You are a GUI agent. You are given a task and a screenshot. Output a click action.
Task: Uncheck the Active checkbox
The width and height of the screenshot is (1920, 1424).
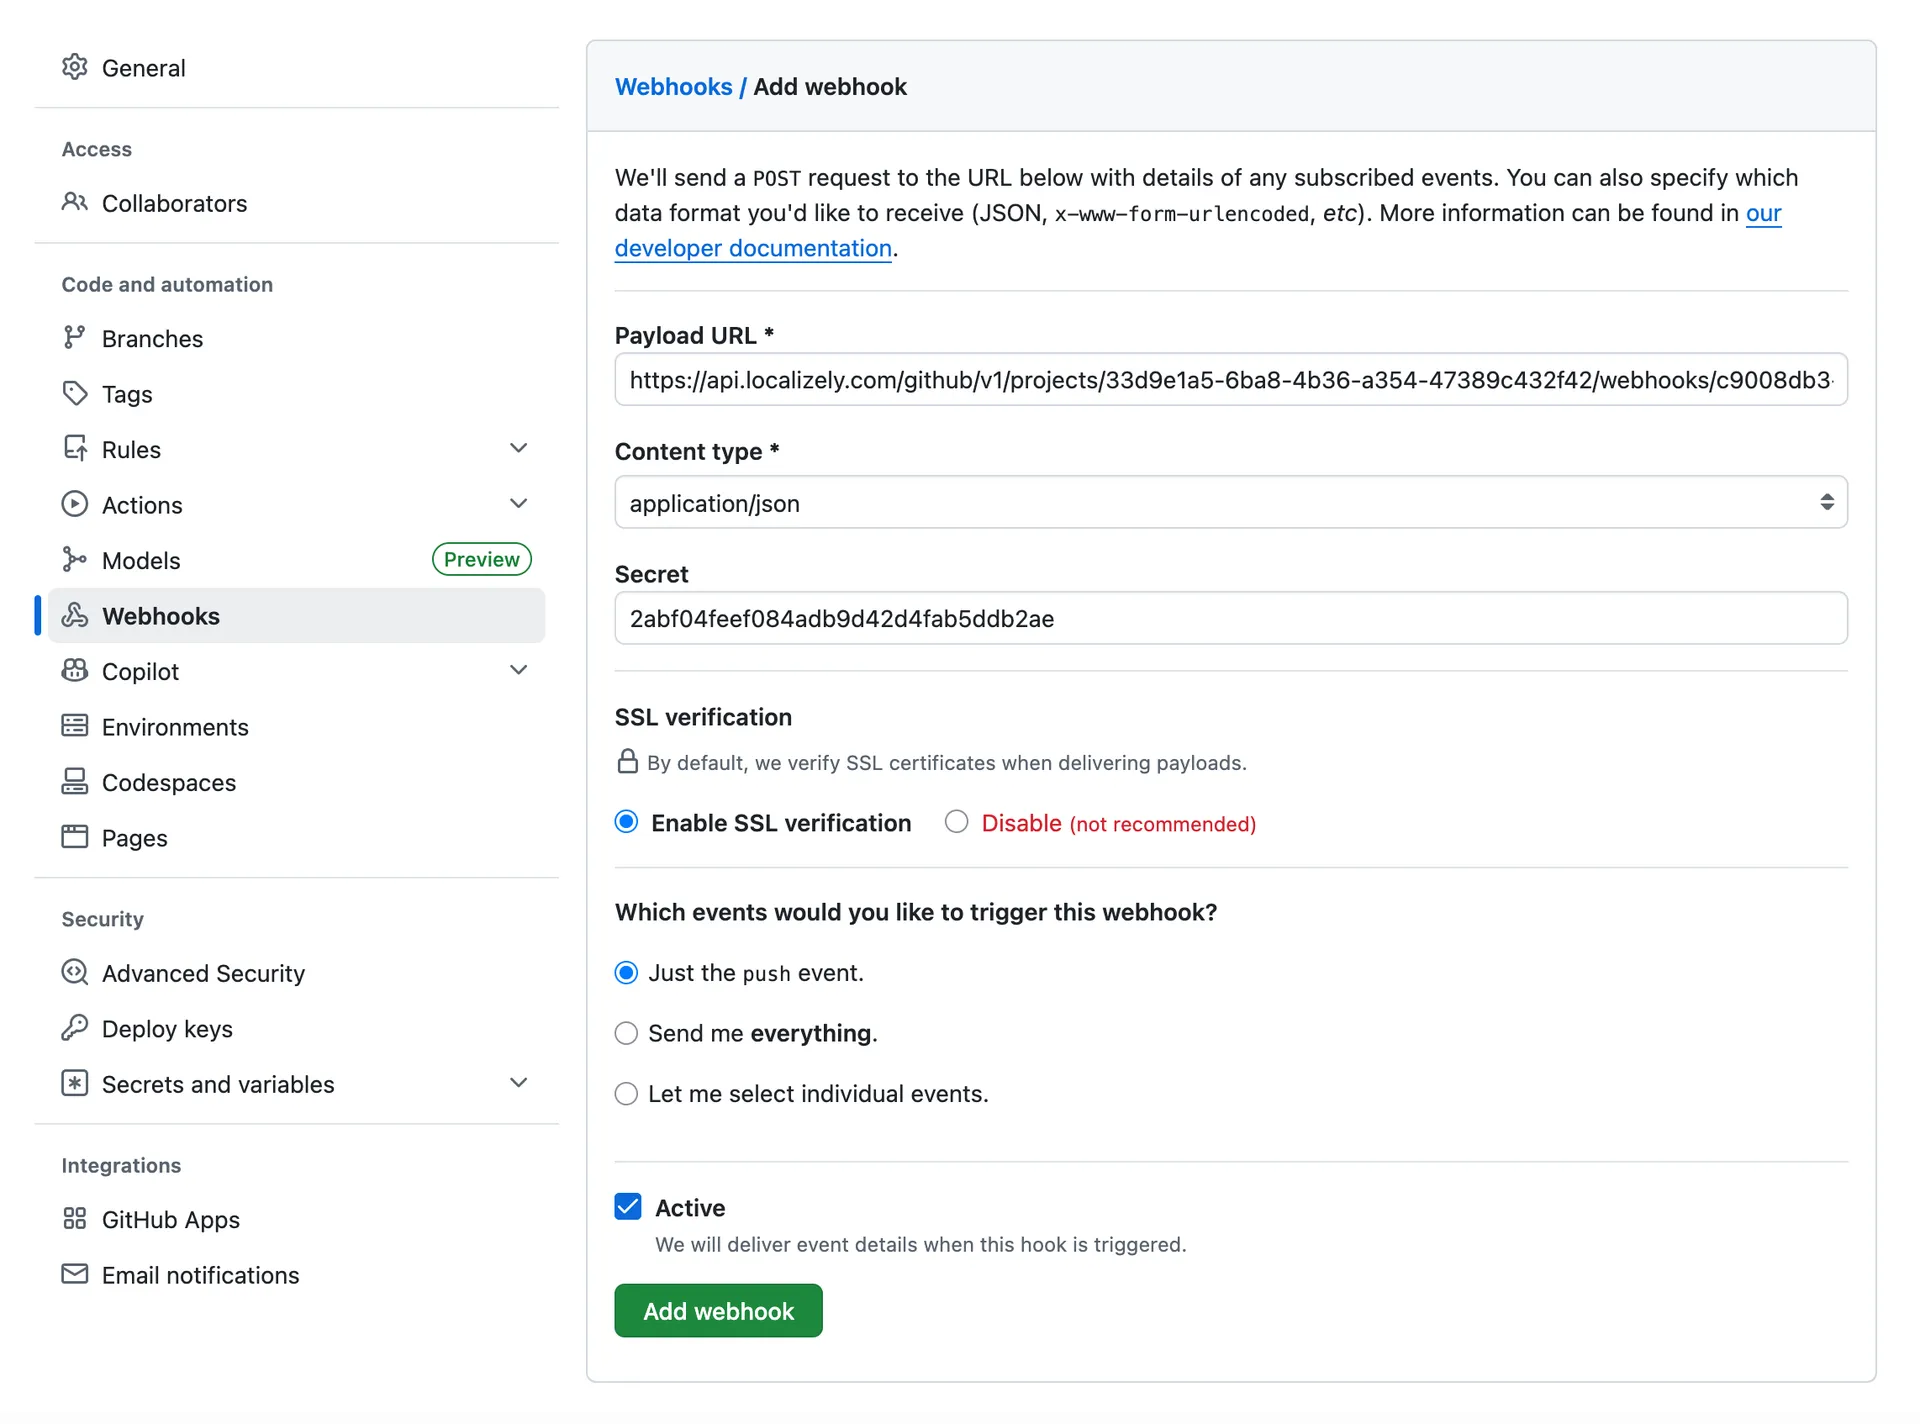[x=627, y=1207]
